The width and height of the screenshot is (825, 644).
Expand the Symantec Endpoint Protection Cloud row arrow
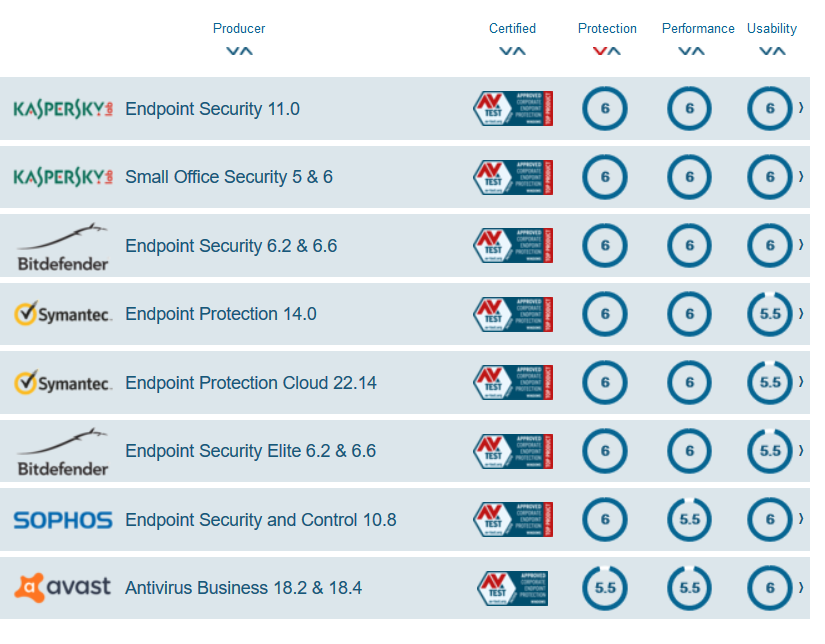(801, 382)
